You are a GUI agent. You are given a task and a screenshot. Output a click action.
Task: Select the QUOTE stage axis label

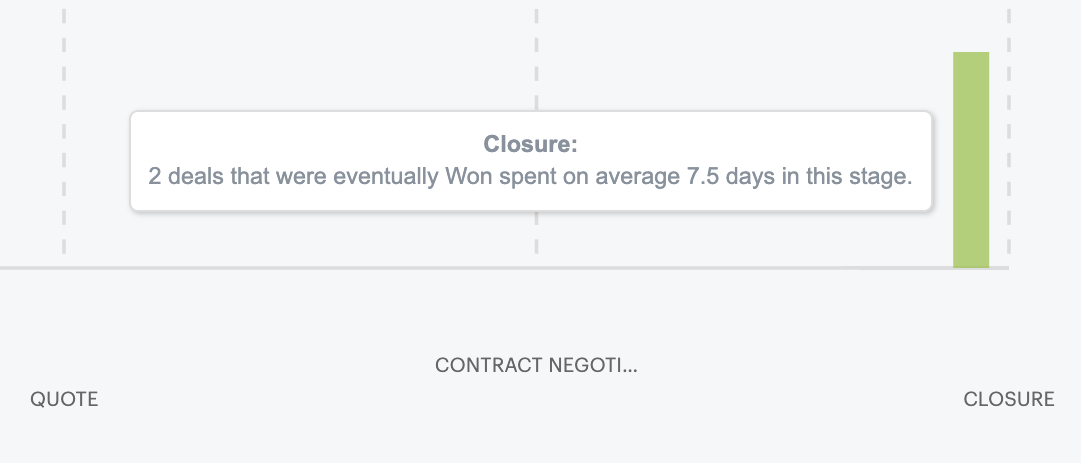[x=64, y=400]
